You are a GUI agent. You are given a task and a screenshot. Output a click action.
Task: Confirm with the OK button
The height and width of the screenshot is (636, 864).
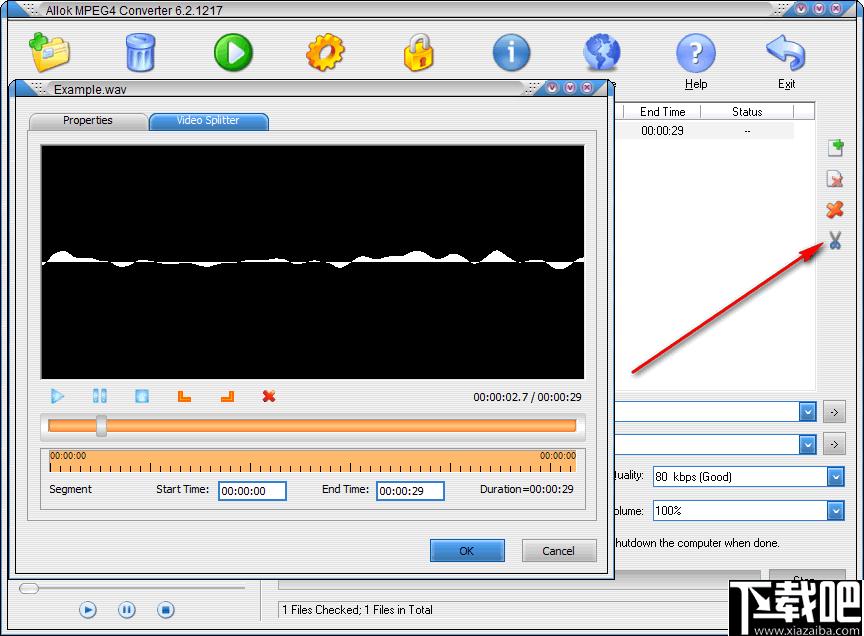tap(467, 551)
